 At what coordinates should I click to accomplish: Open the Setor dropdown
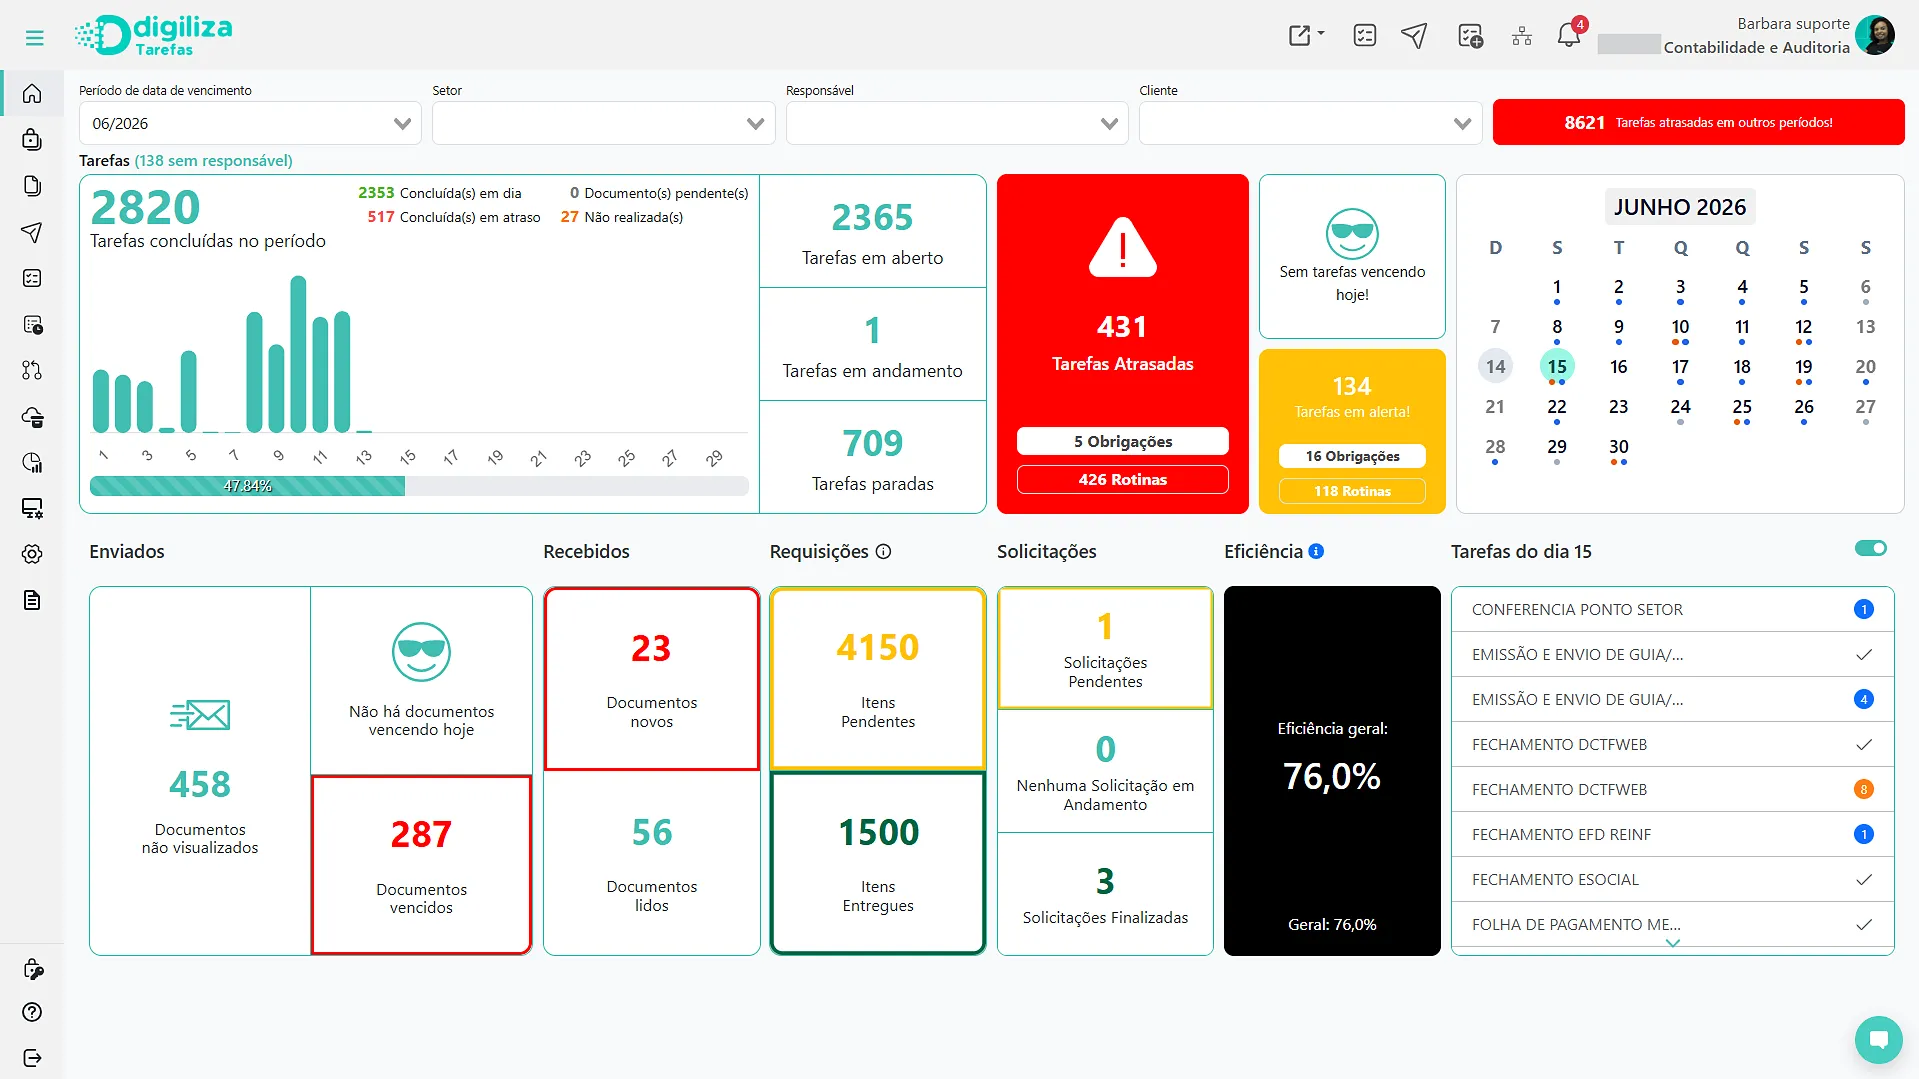tap(603, 123)
